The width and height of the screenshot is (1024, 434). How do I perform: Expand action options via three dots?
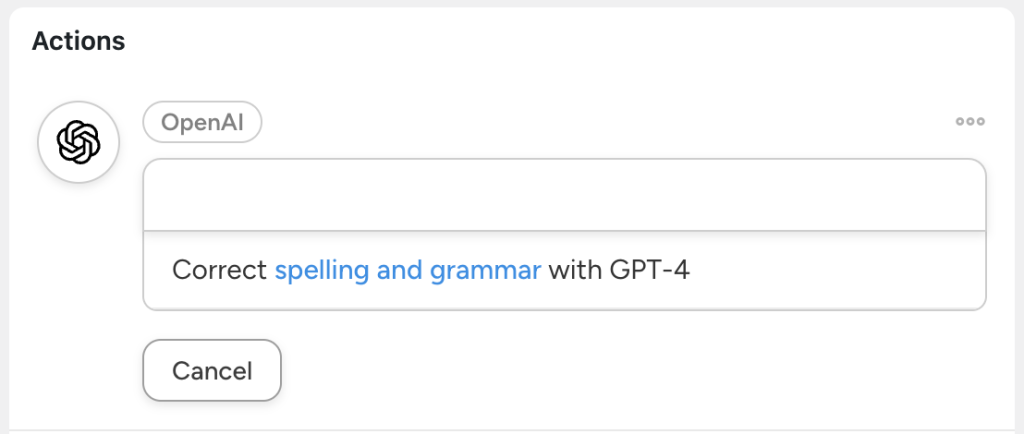coord(969,122)
